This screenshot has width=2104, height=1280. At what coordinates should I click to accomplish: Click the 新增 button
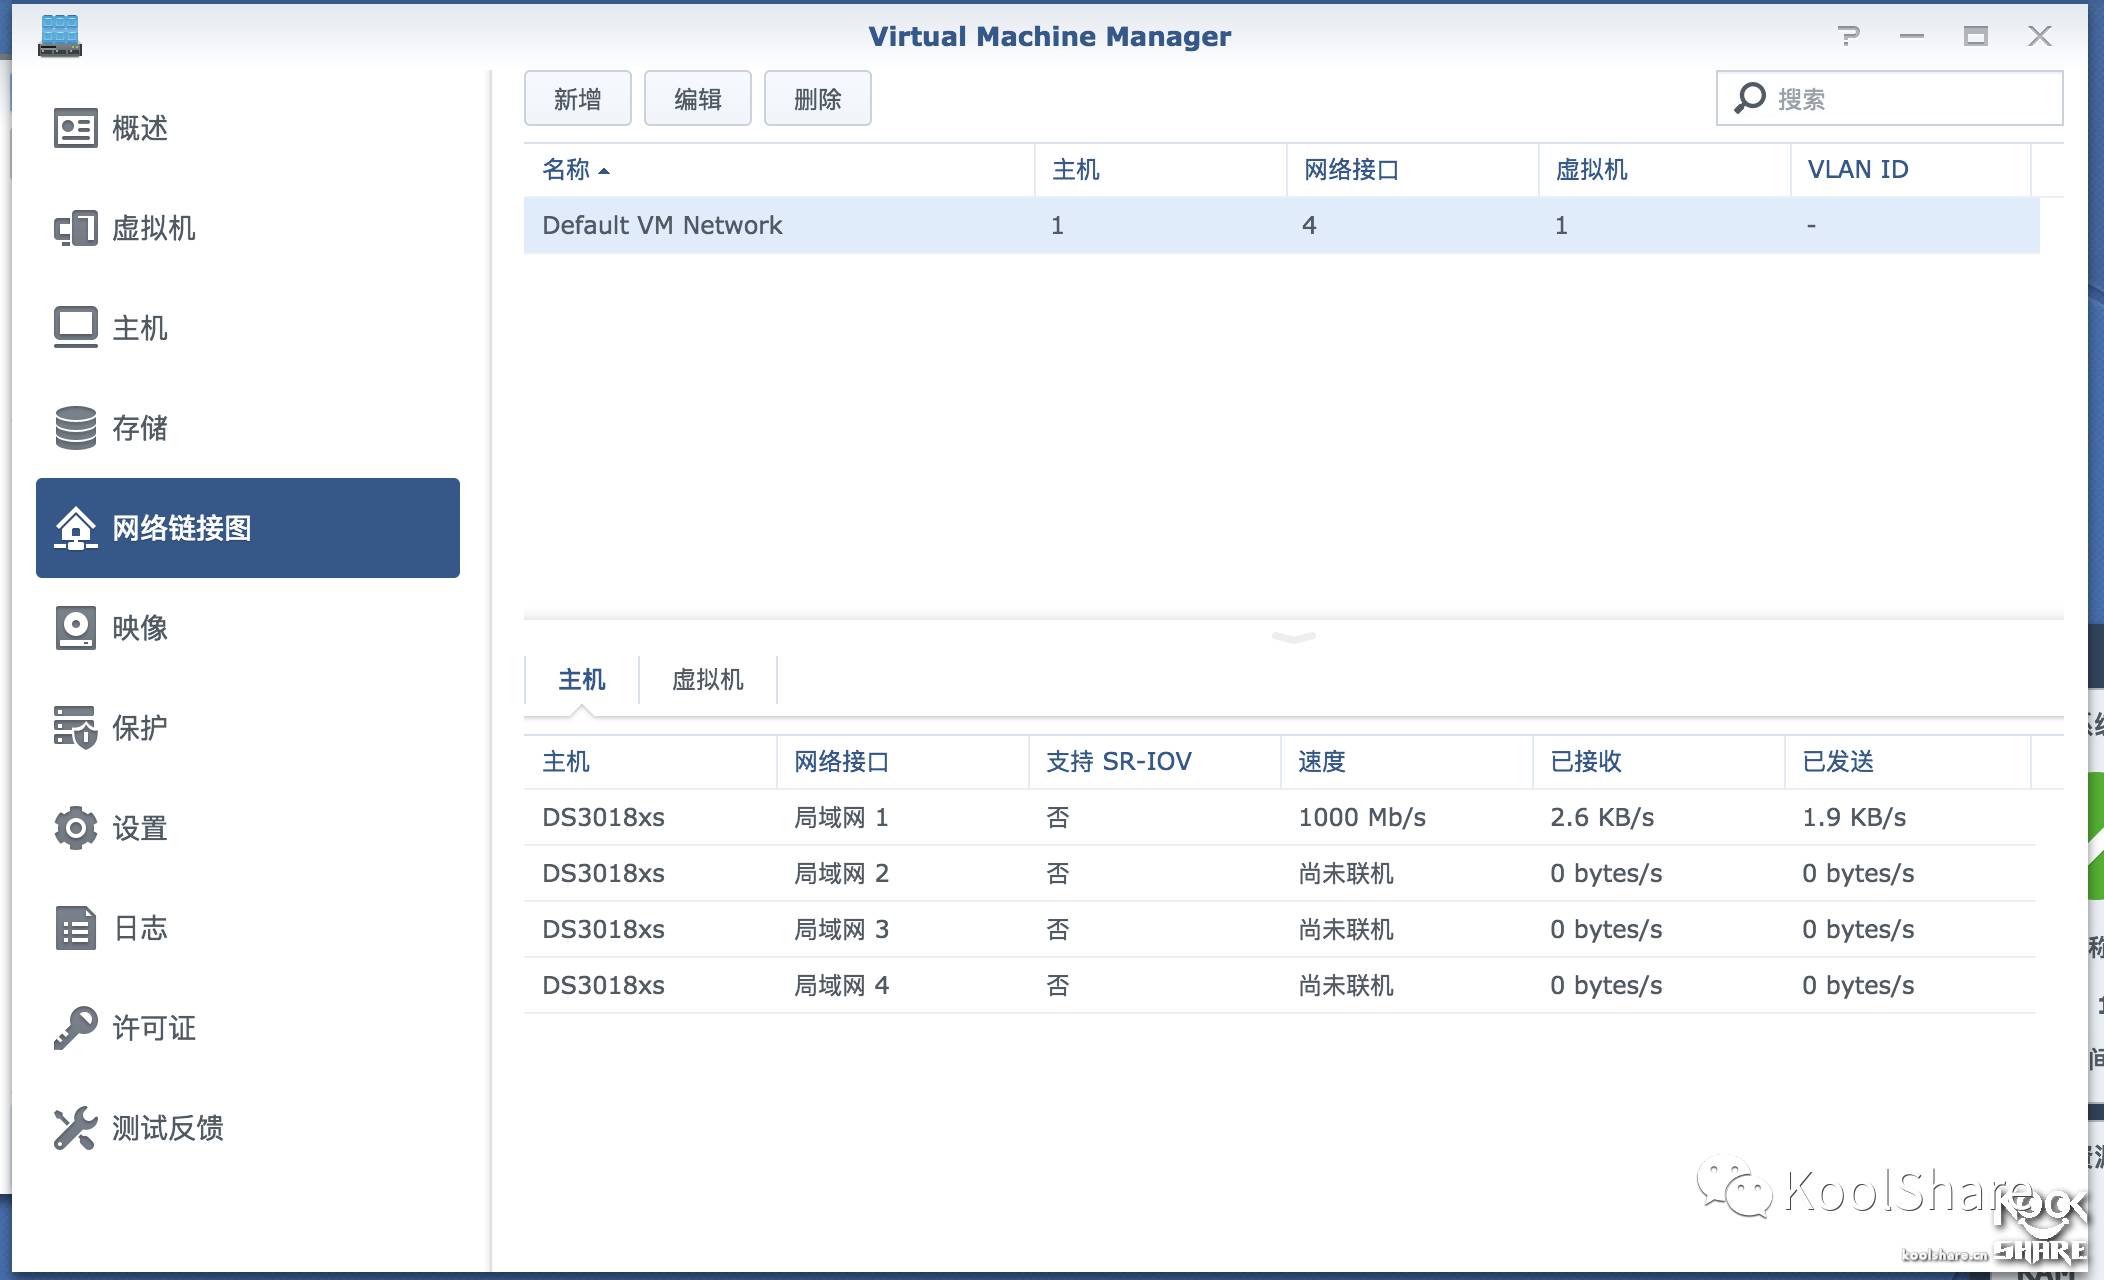(x=577, y=99)
